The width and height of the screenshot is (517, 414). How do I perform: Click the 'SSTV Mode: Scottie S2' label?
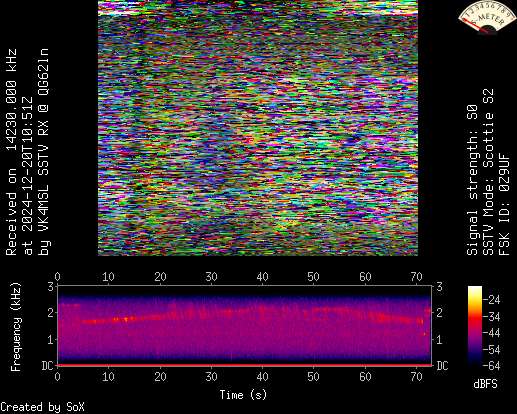[x=488, y=172]
